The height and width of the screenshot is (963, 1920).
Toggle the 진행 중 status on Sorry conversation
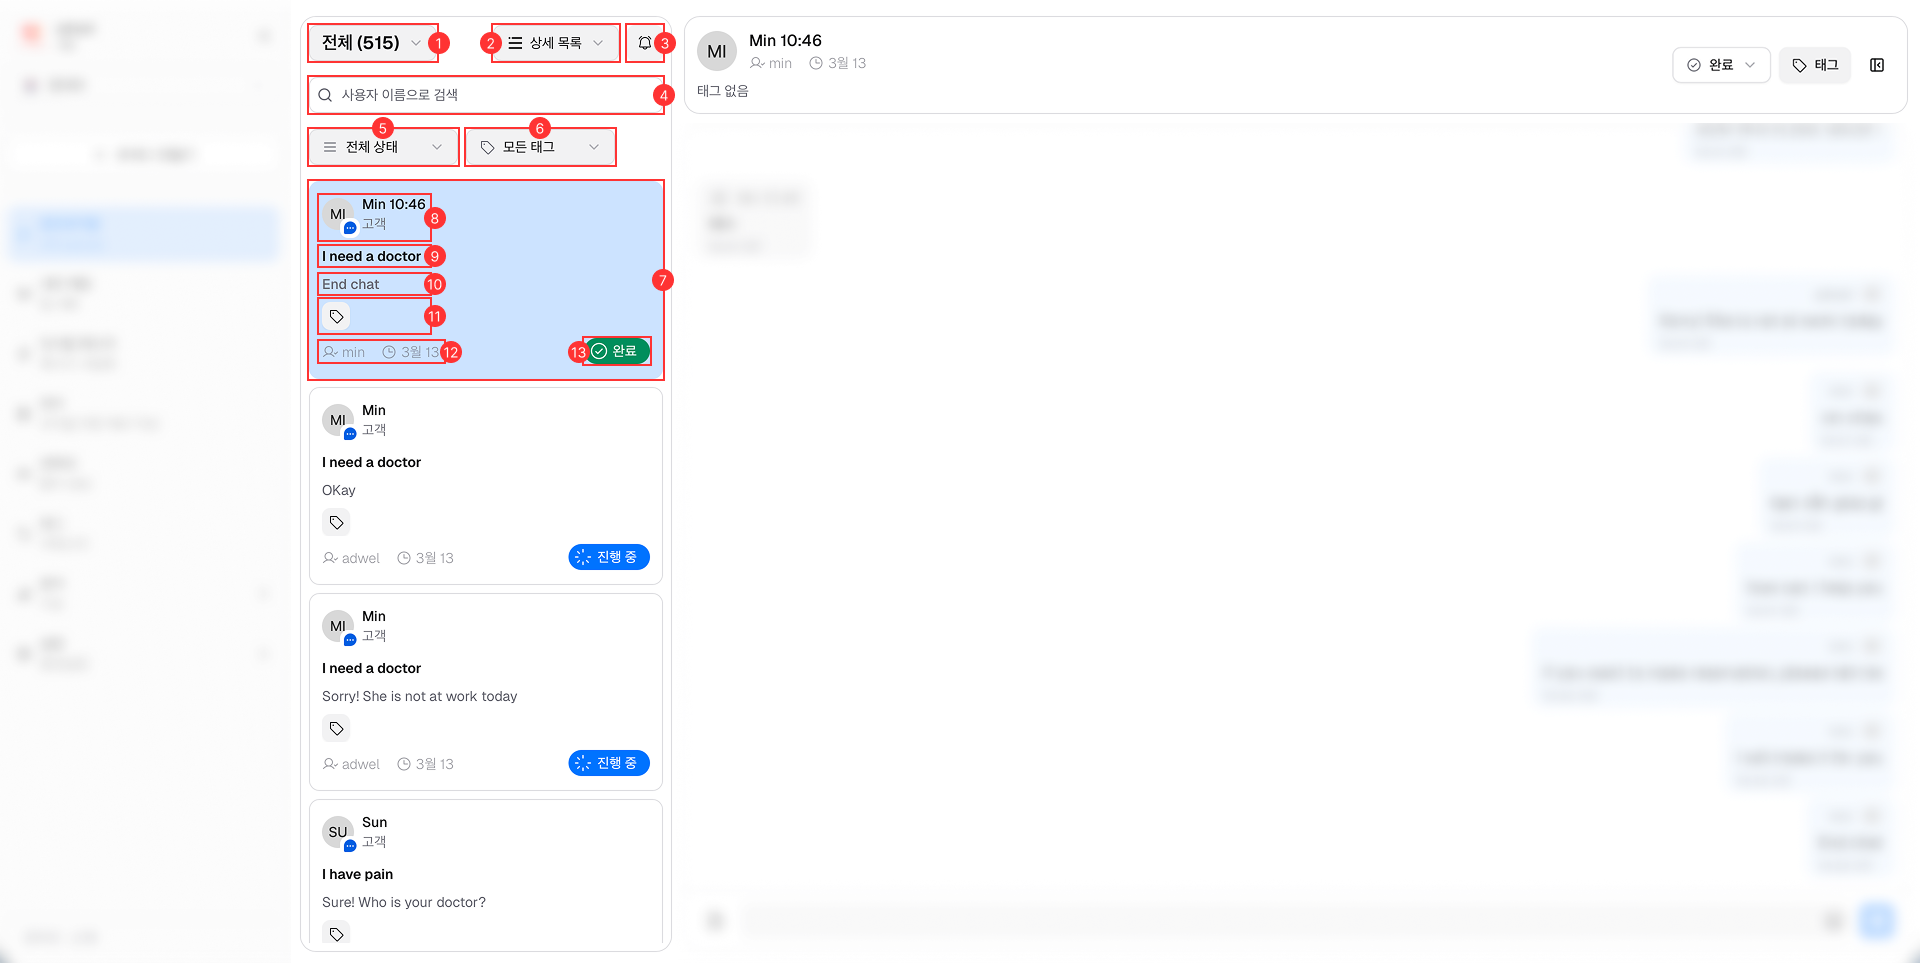pos(608,762)
